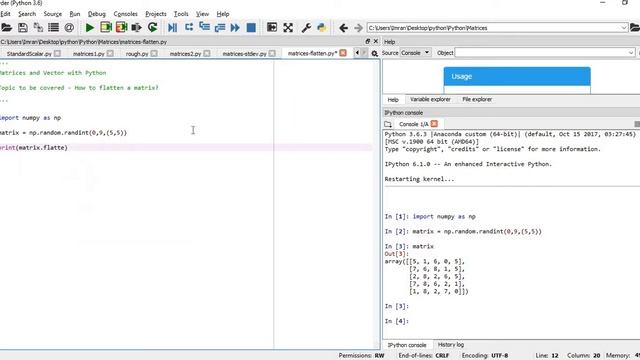Close the Console 1/A tab

[434, 124]
